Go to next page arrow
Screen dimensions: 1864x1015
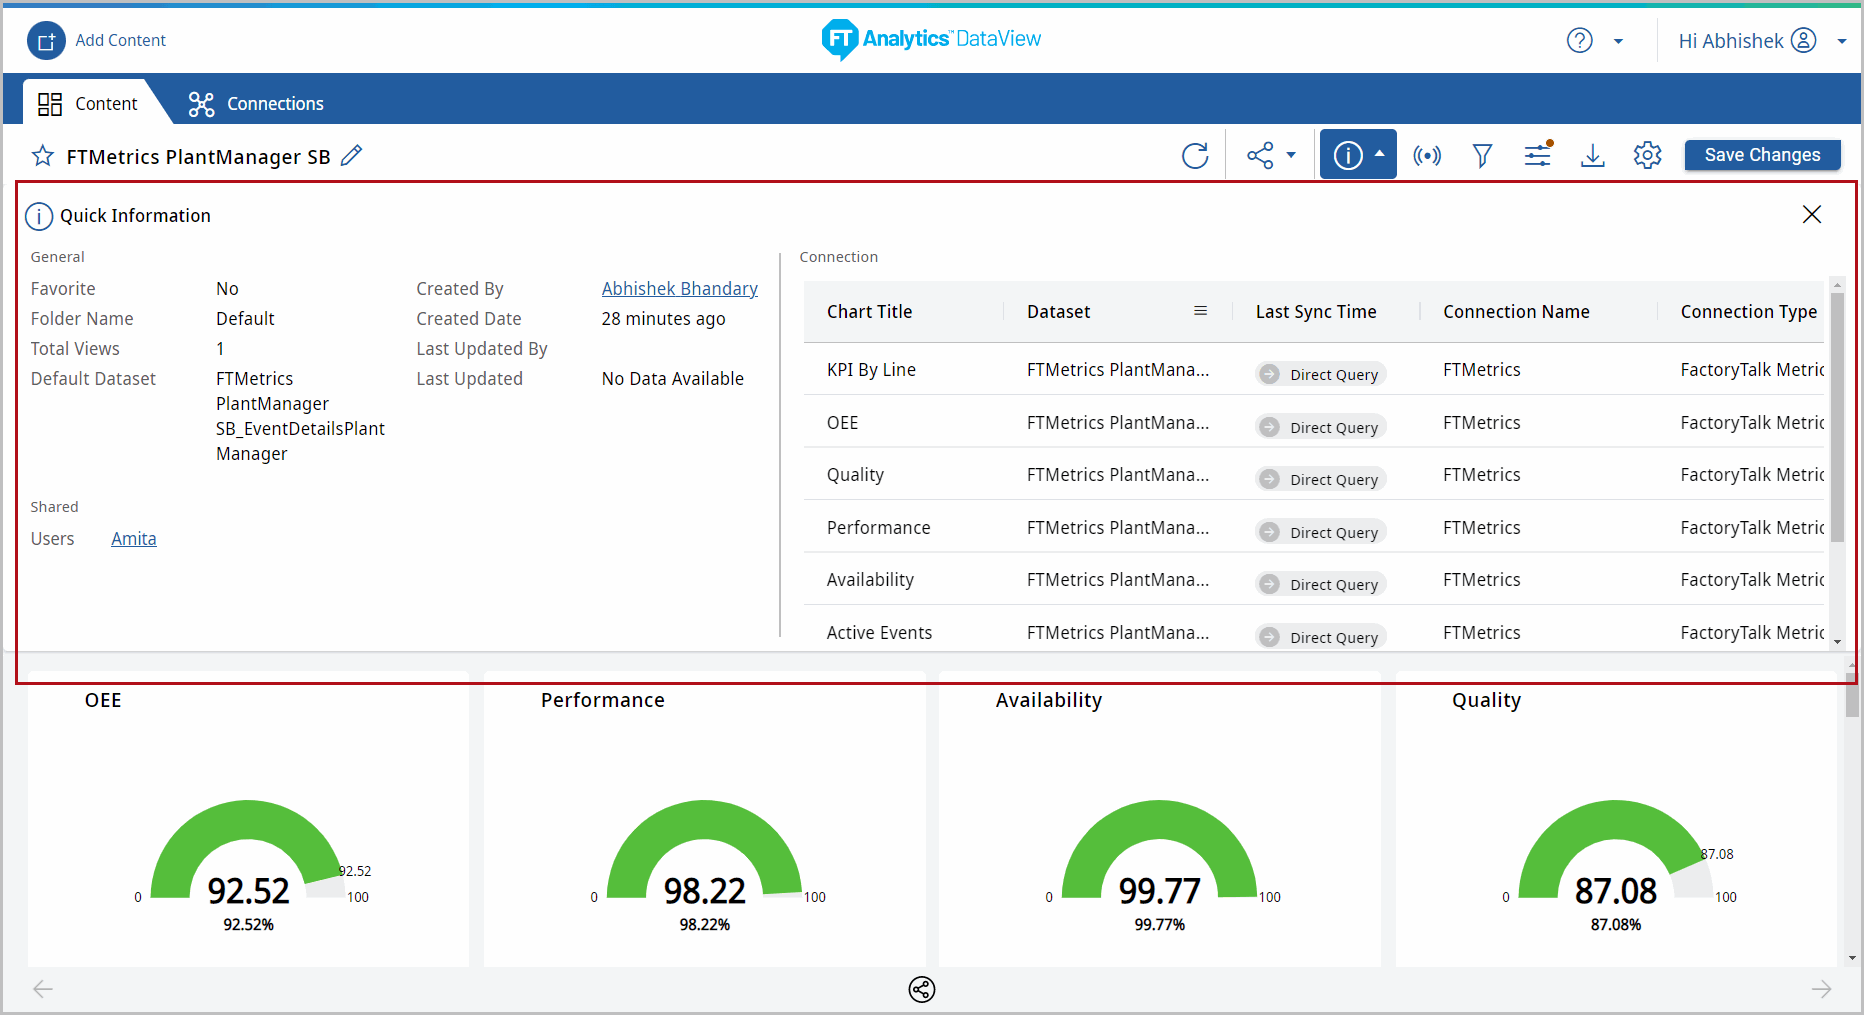coord(1821,989)
